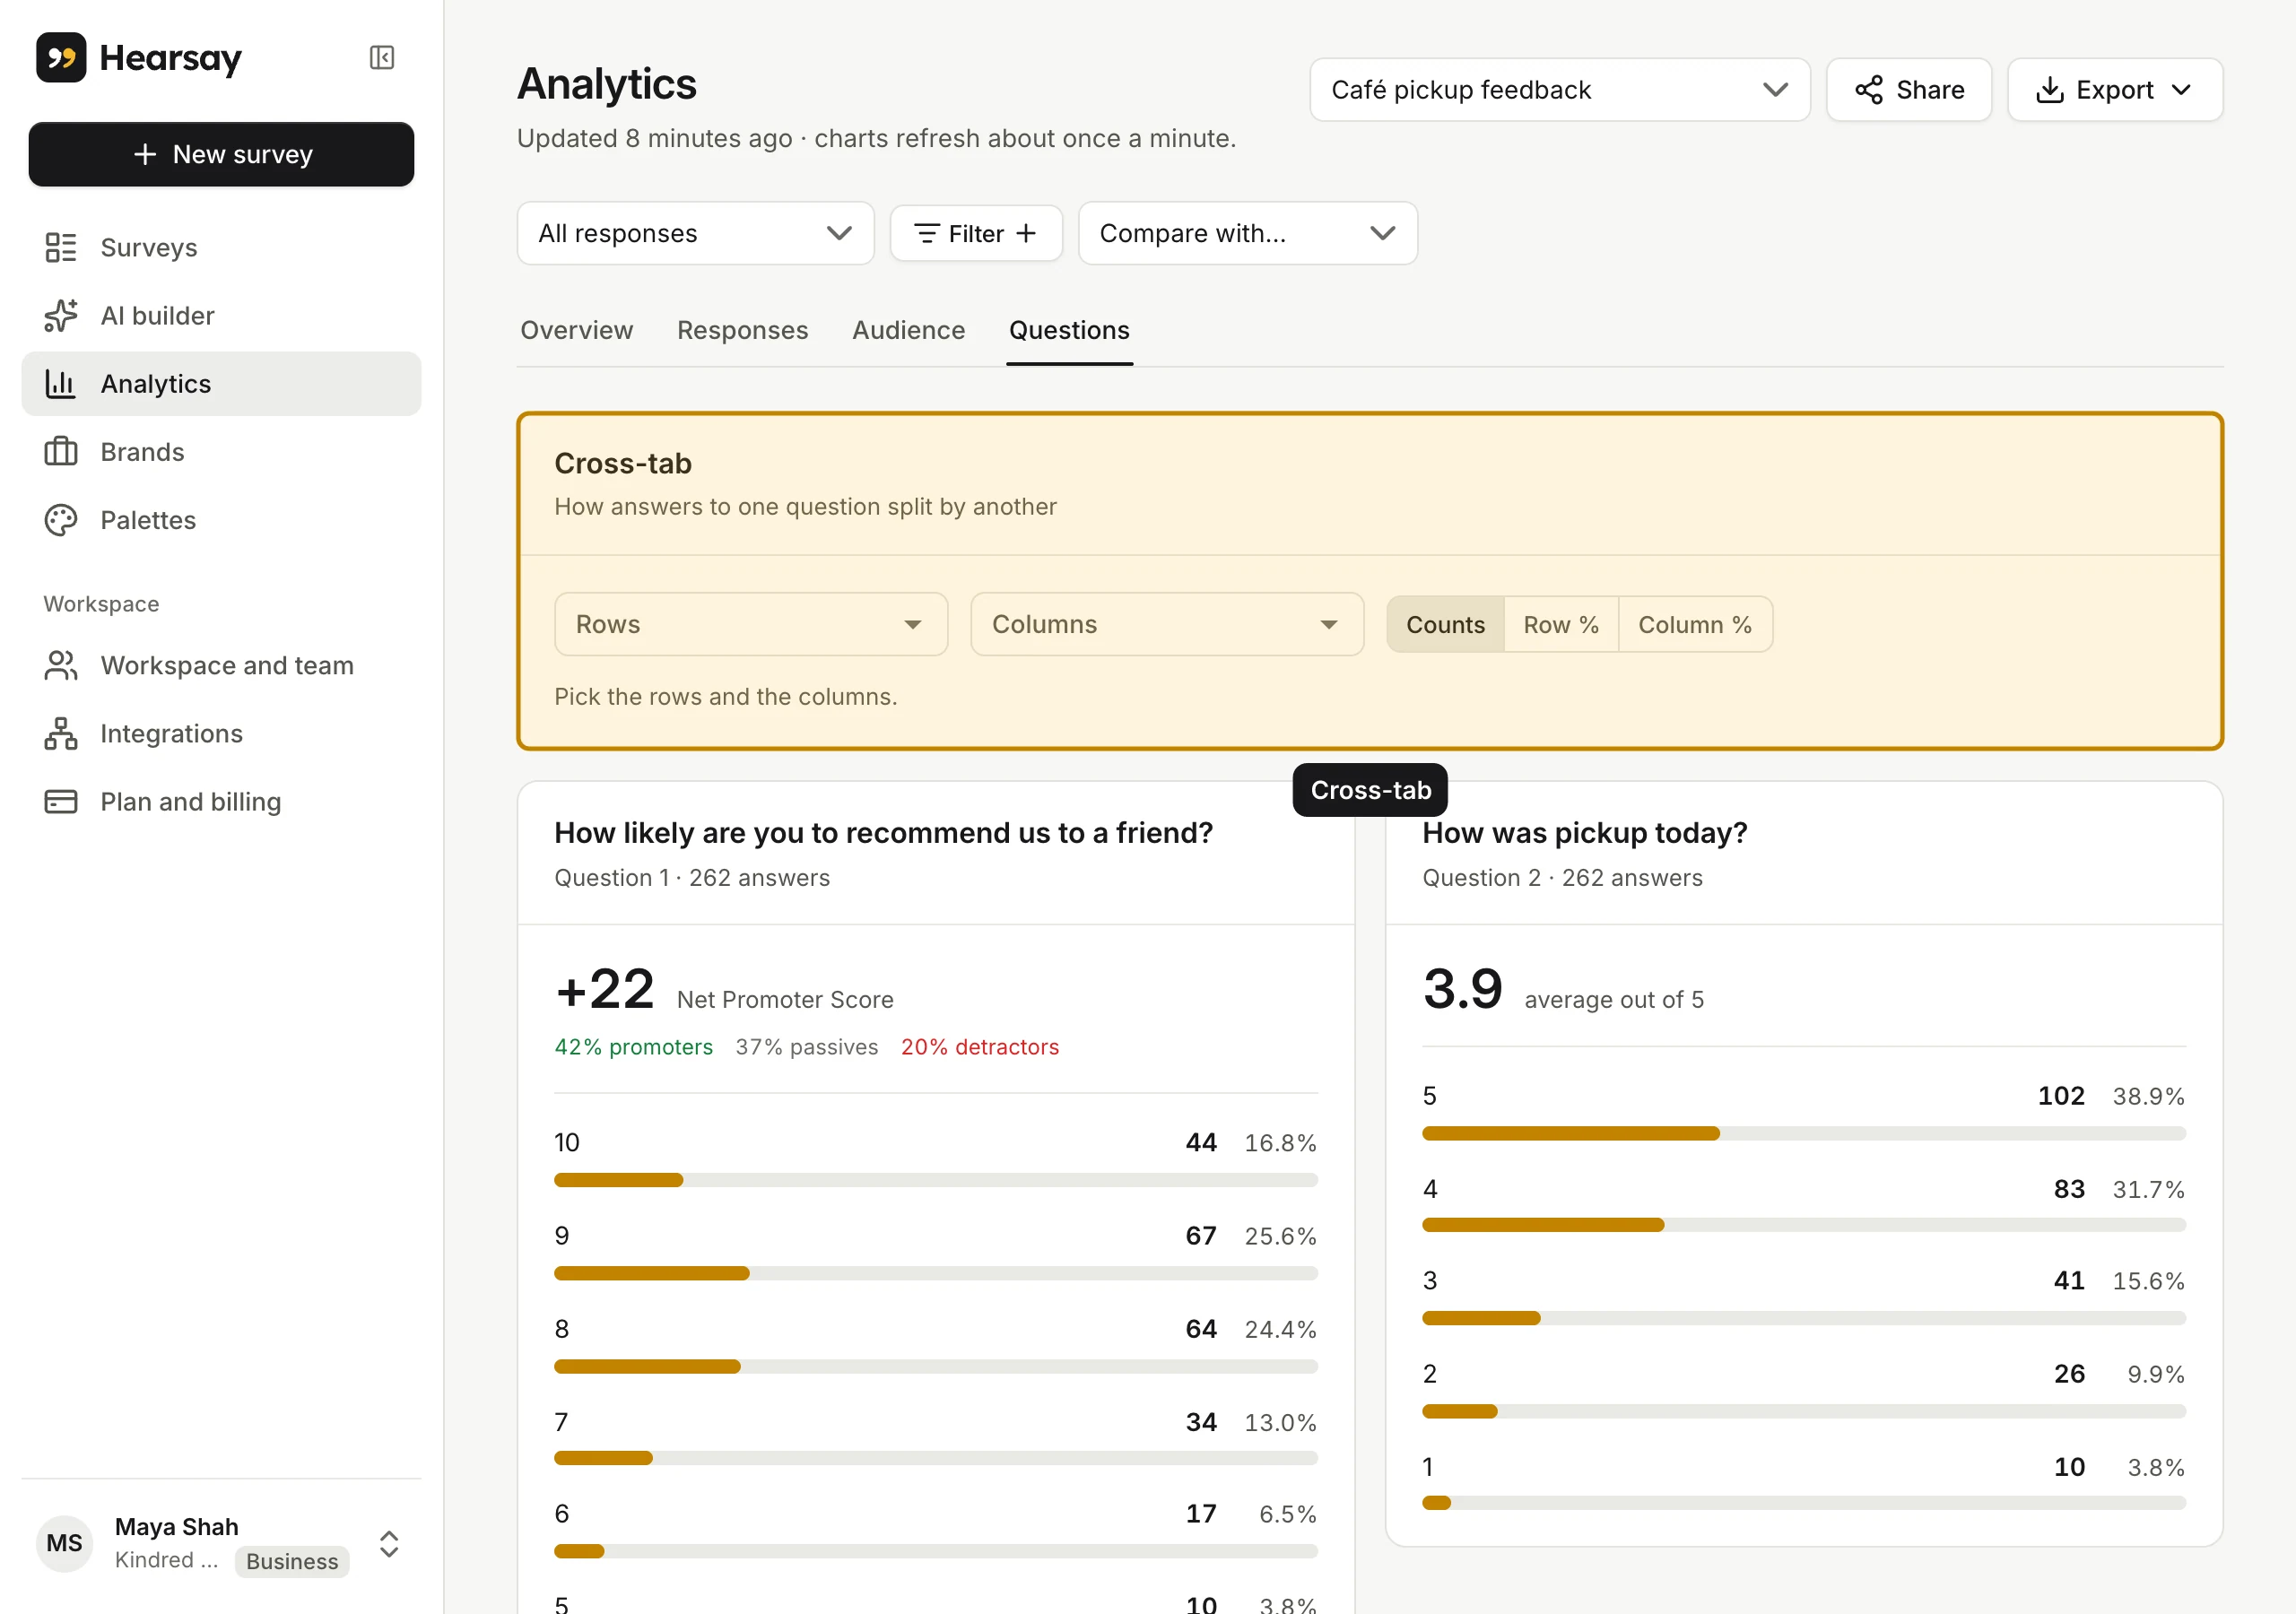Viewport: 2296px width, 1614px height.
Task: Open Surveys from the sidebar
Action: [x=221, y=247]
